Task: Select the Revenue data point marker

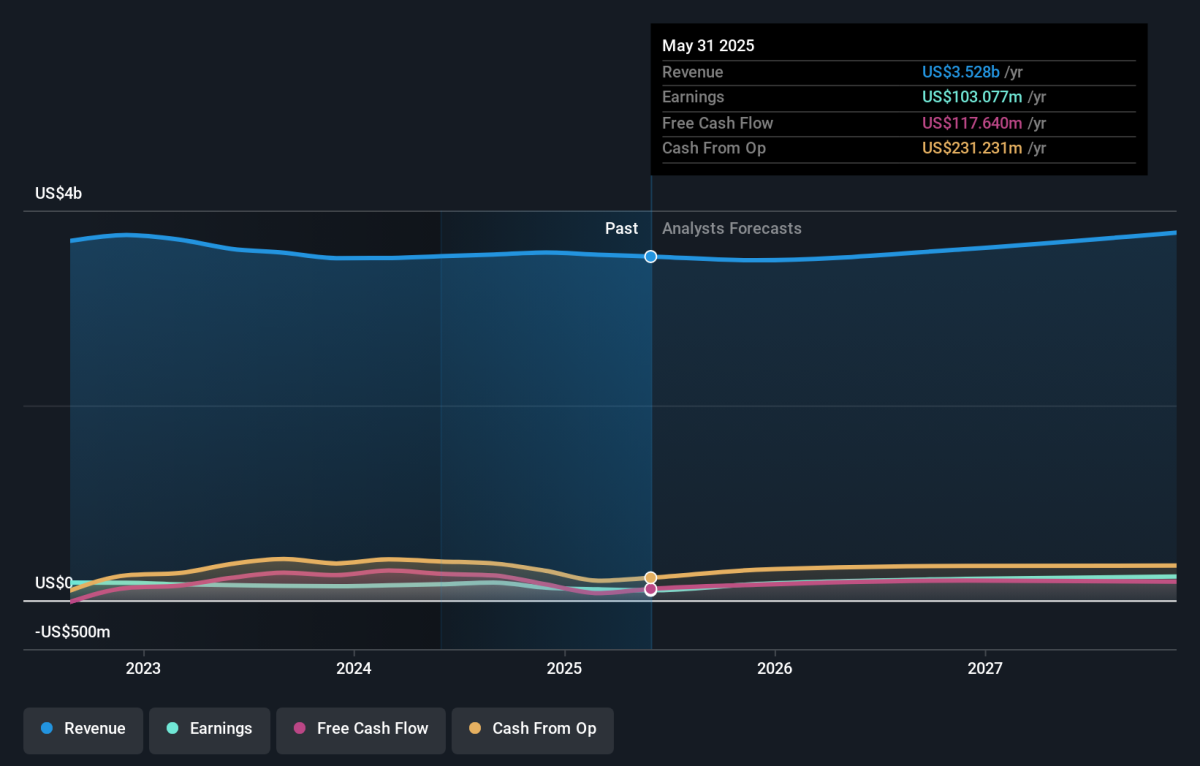Action: [651, 257]
